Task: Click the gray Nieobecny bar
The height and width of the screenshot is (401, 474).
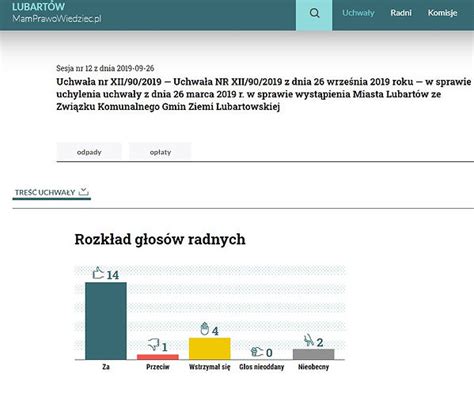Action: pyautogui.click(x=313, y=354)
